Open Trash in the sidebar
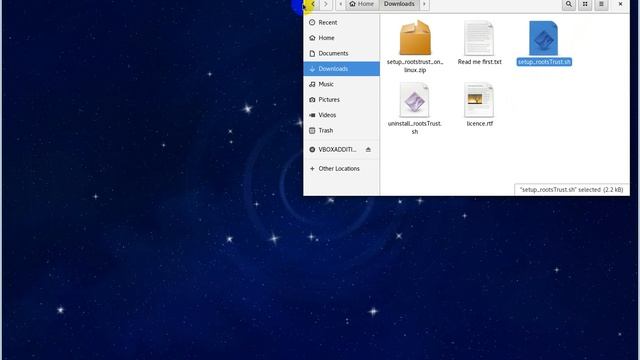 click(x=342, y=131)
